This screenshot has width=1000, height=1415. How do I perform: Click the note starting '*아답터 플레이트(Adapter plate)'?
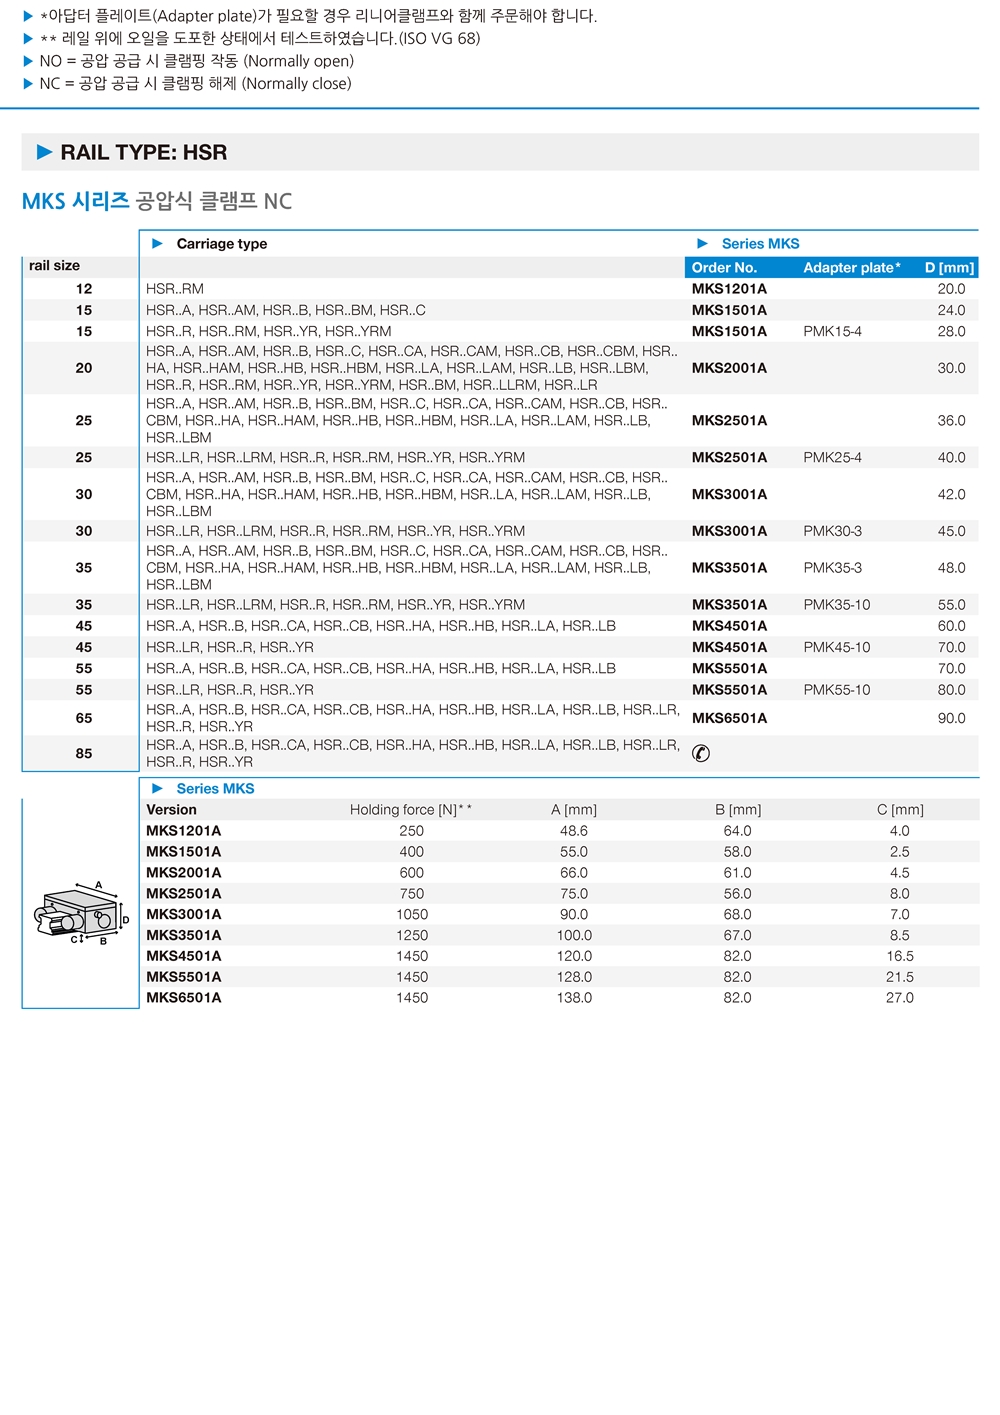[x=318, y=16]
